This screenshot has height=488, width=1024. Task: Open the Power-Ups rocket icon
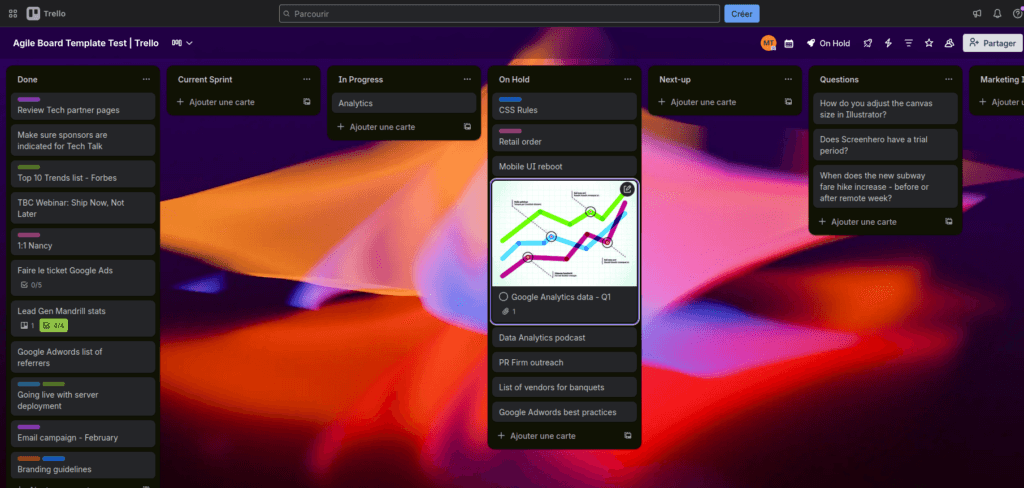tap(867, 43)
